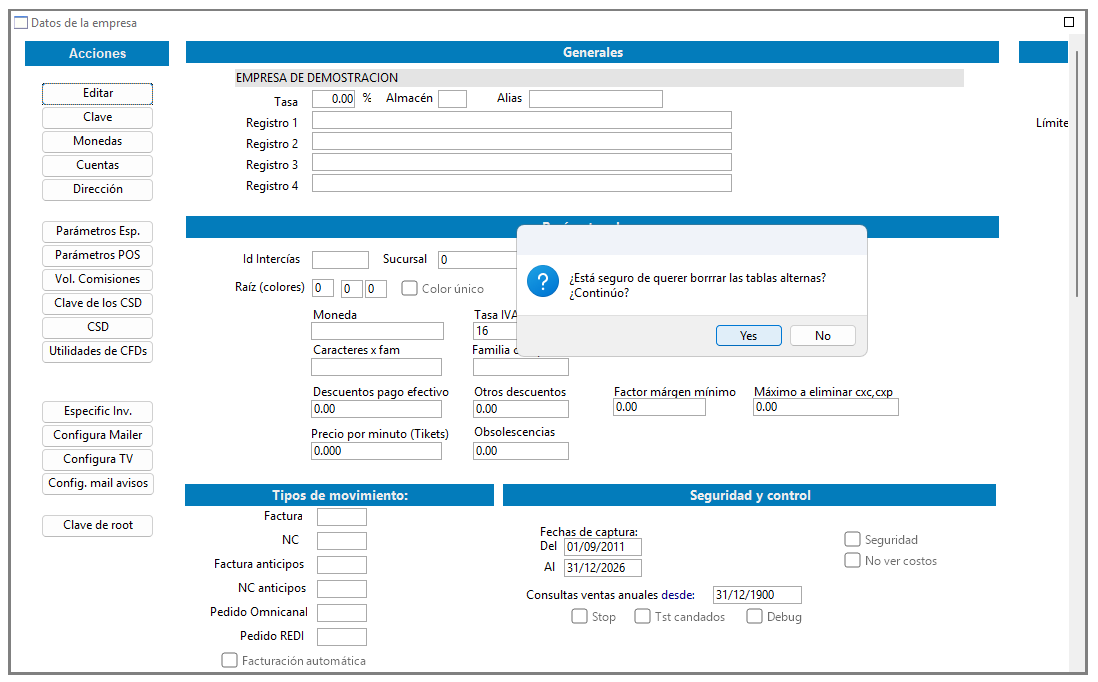1098x682 pixels.
Task: Focus the Registro 1 field
Action: pos(522,120)
